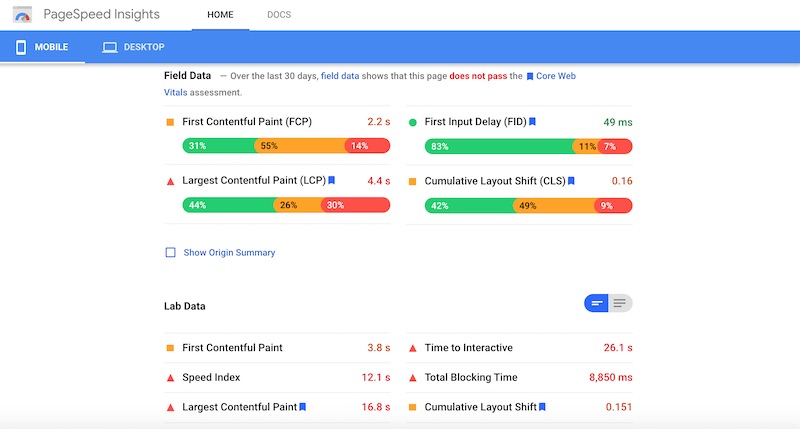Viewport: 800px width, 429px height.
Task: Click the red triangle beside Time to Interactive
Action: point(413,348)
